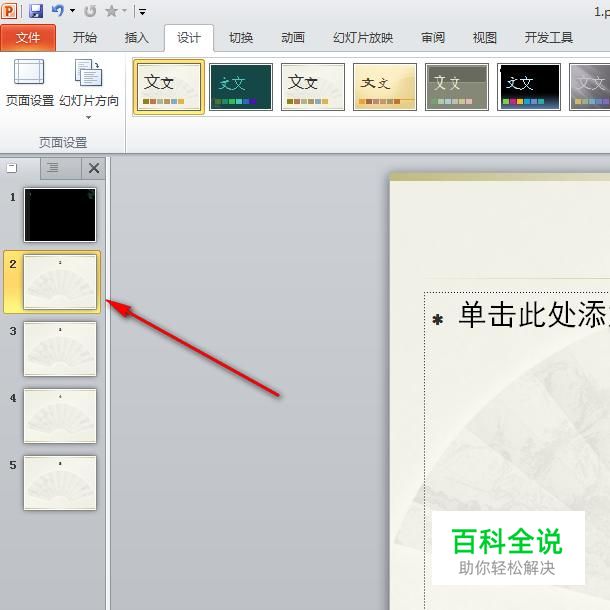610x610 pixels.
Task: Open the 文件 (File) menu
Action: pos(28,38)
